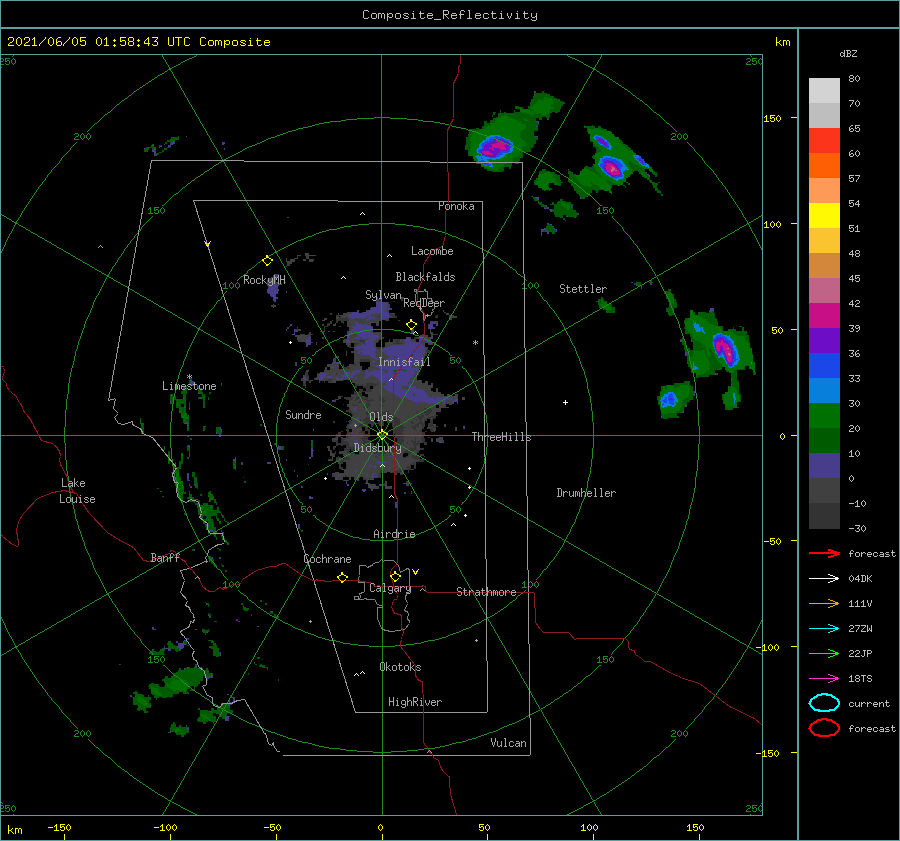
Task: Click the 'current' legend text
Action: [x=869, y=703]
